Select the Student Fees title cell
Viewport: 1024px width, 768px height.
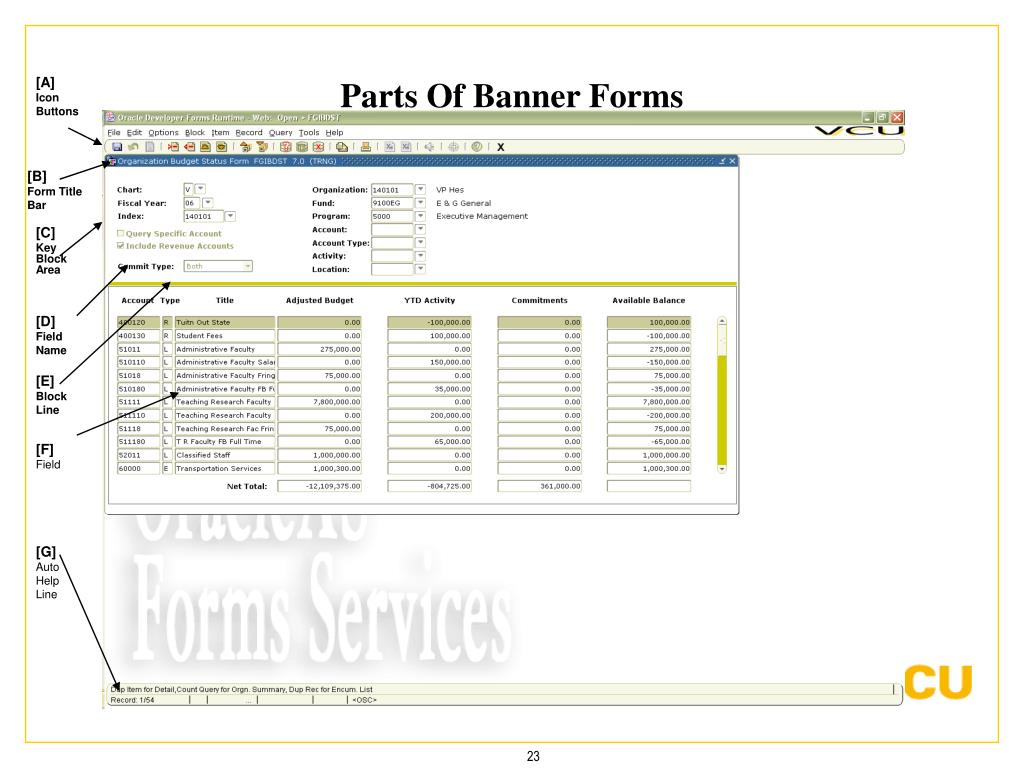pos(225,336)
